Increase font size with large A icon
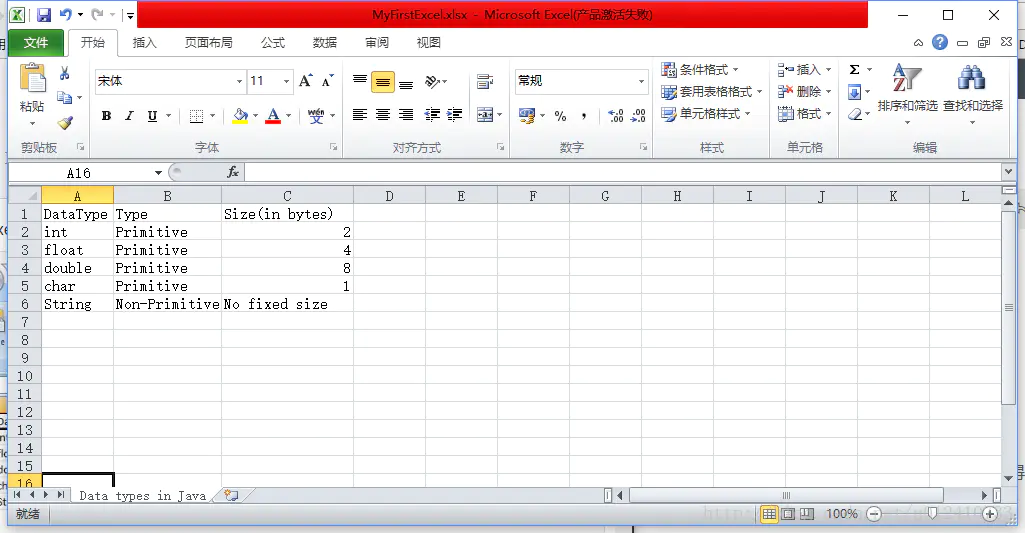 (305, 81)
